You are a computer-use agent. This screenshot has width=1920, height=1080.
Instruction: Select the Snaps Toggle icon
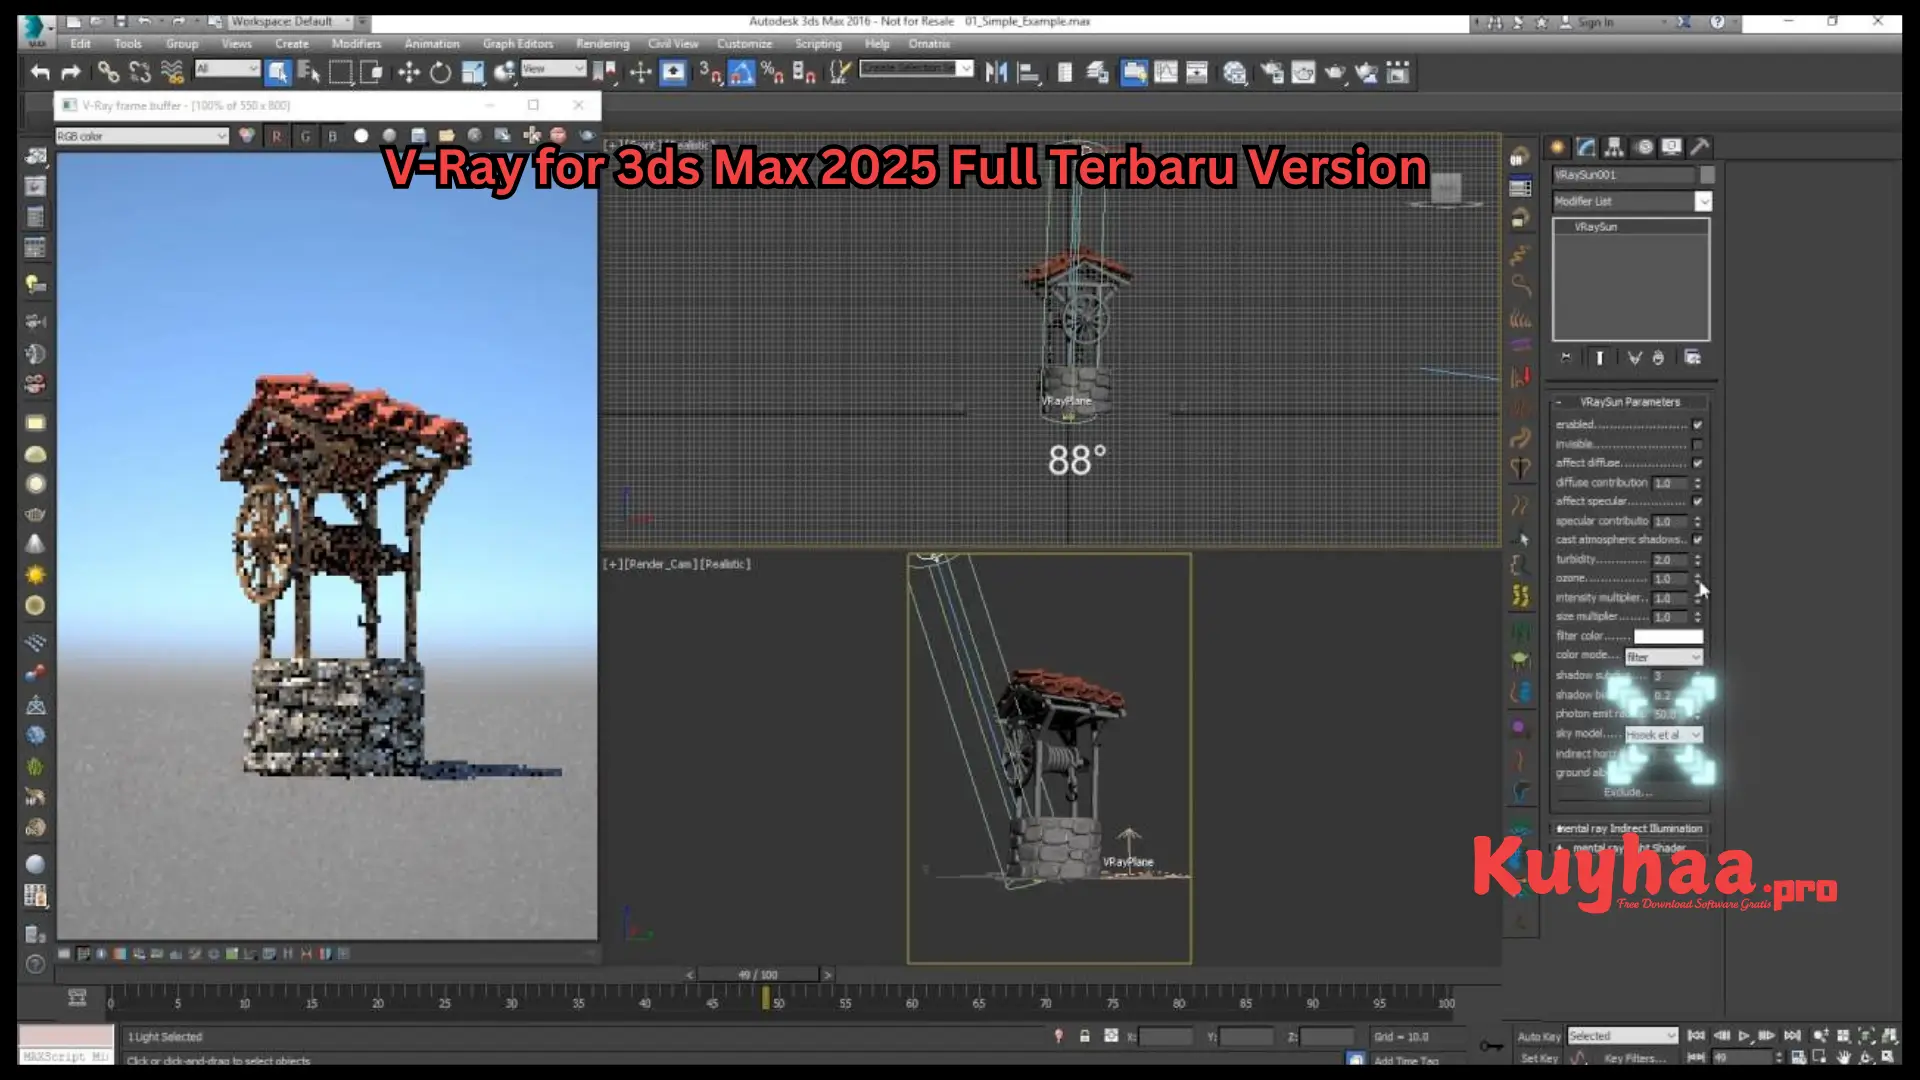706,72
